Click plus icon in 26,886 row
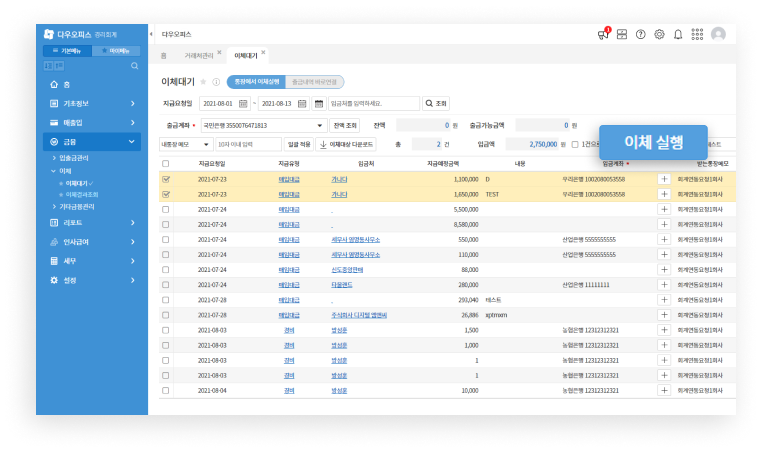Screen dimensions: 761x452 pos(664,315)
